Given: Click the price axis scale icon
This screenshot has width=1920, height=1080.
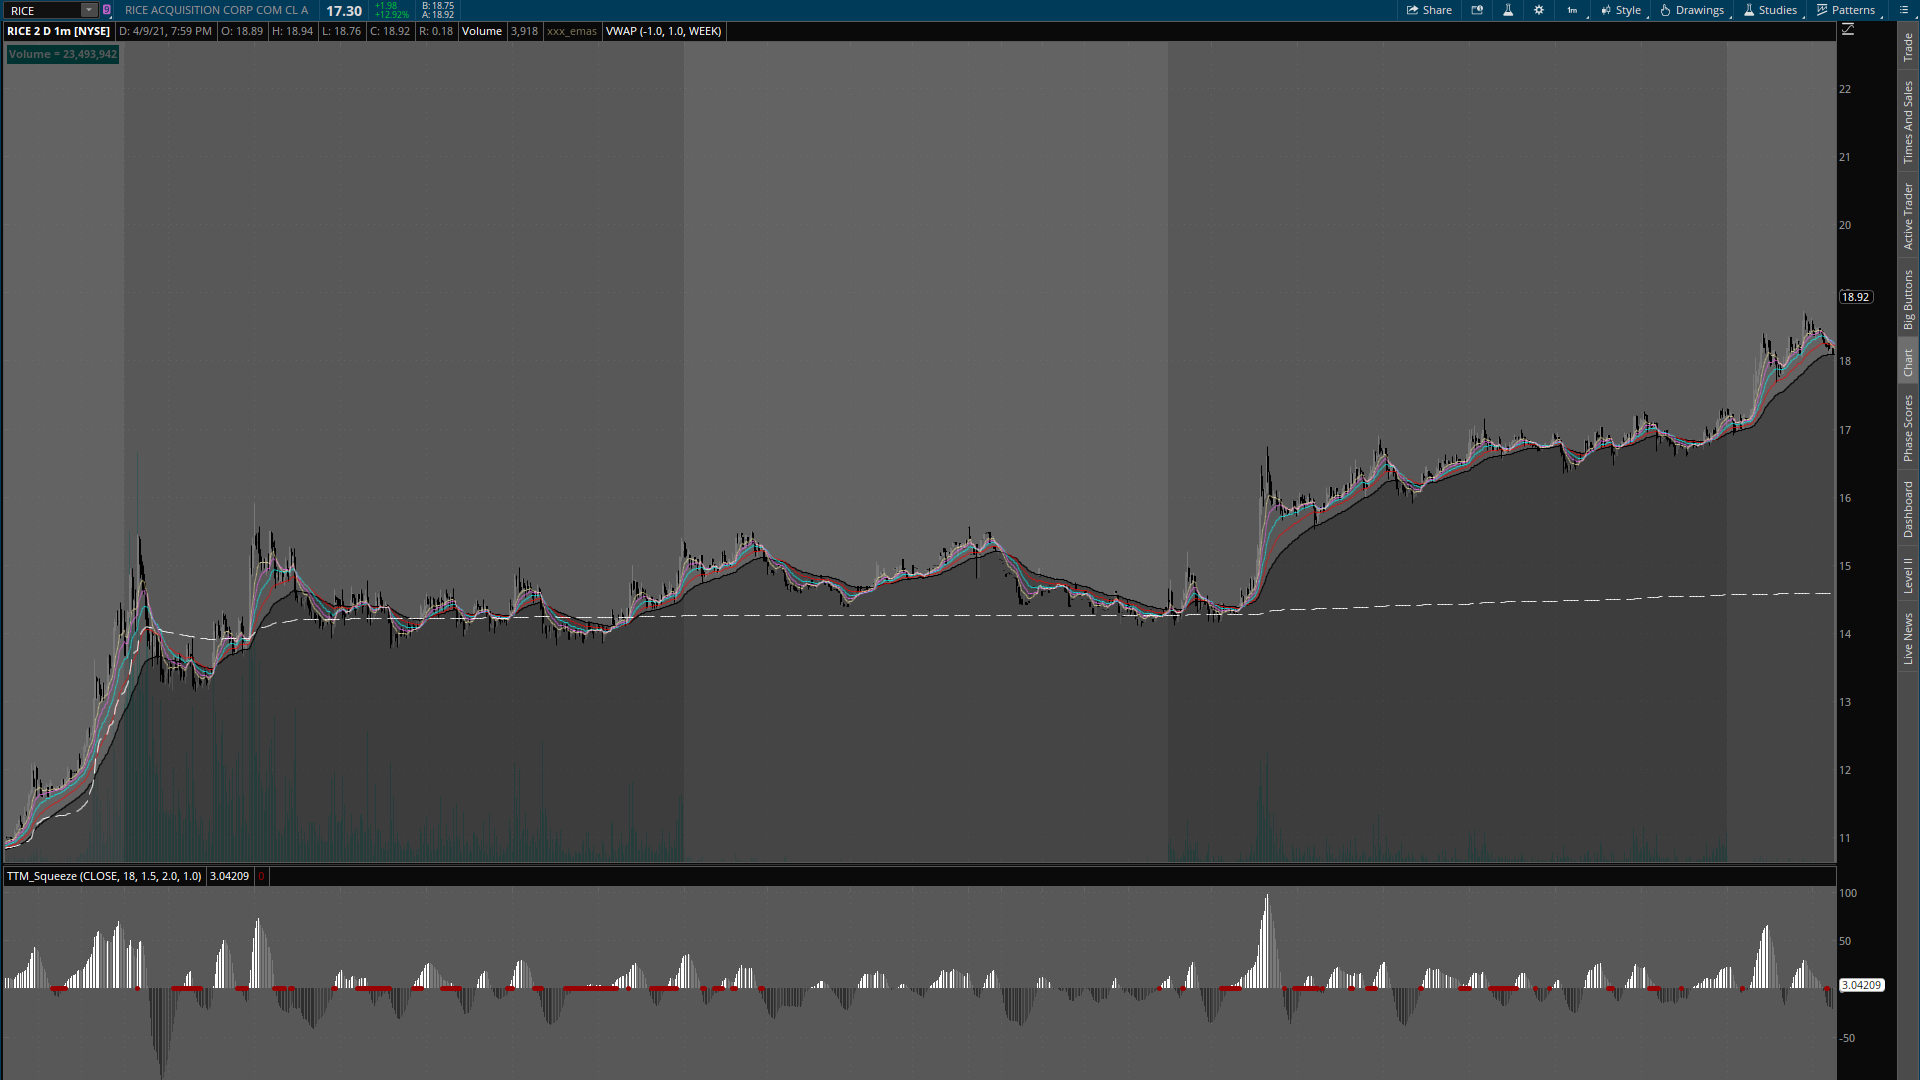Looking at the screenshot, I should [1848, 30].
